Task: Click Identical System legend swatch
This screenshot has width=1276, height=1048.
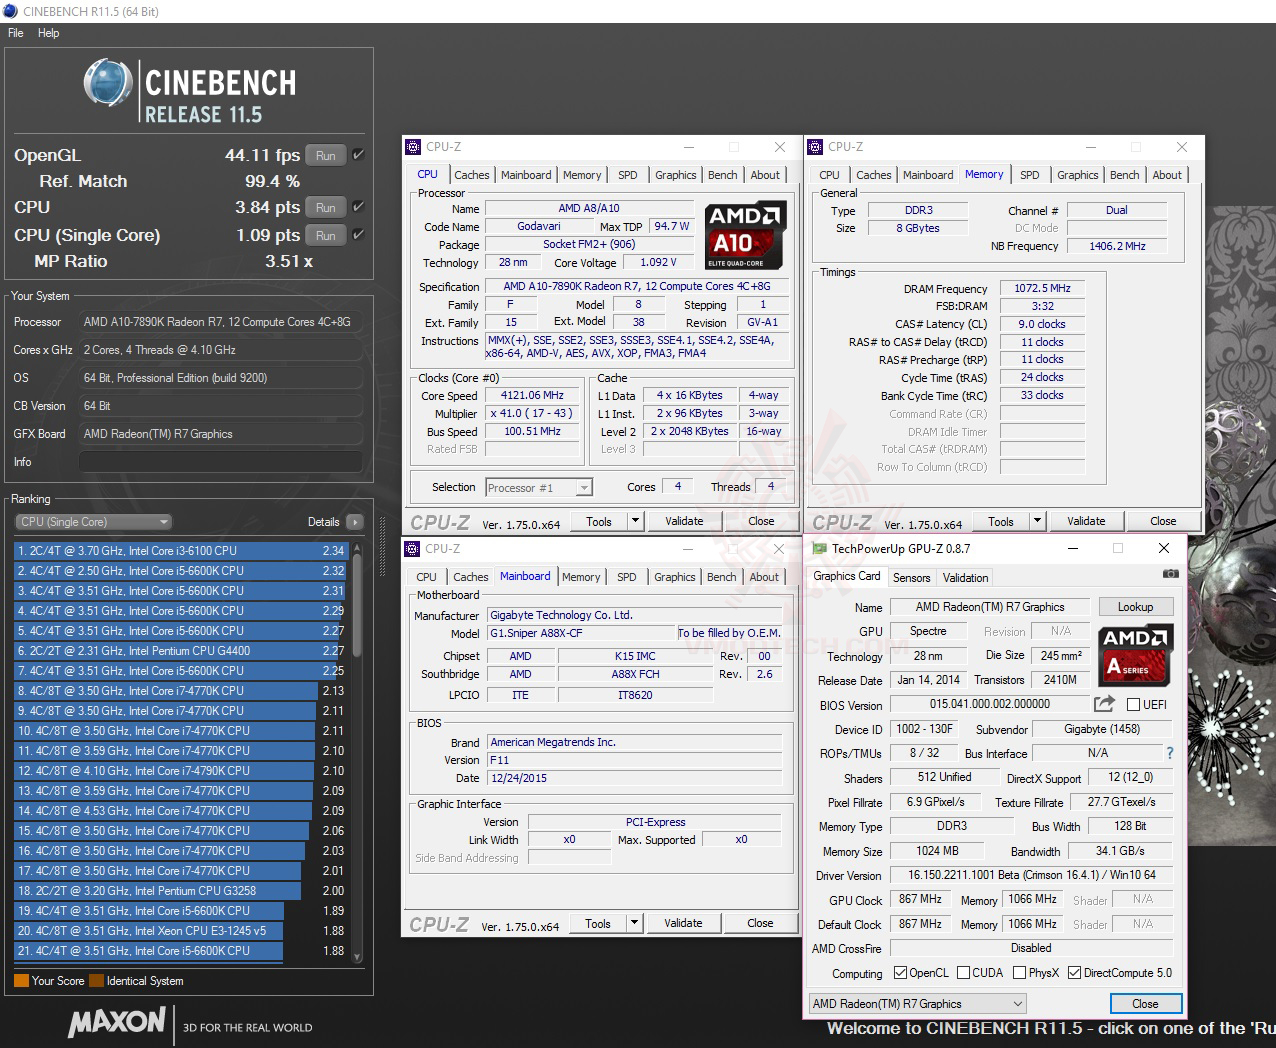Action: (96, 981)
